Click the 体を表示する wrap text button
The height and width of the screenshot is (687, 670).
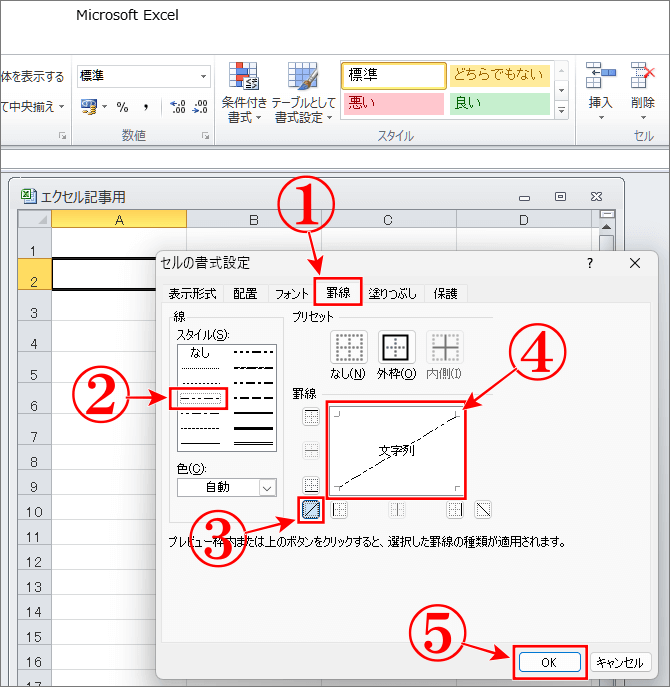click(33, 77)
